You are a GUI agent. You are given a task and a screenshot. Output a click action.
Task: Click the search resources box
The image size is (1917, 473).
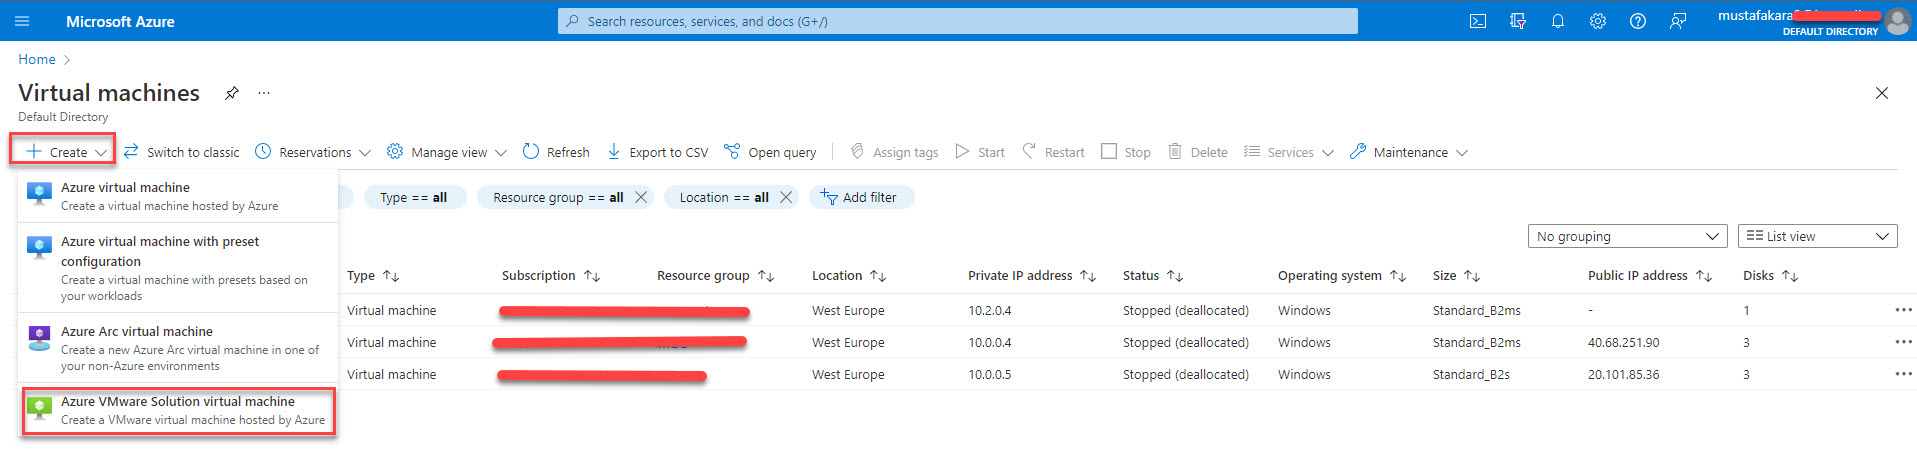click(957, 21)
